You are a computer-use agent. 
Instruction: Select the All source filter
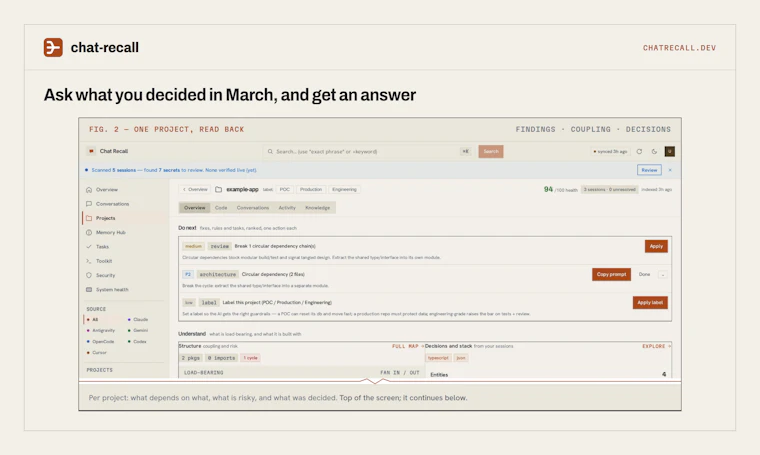point(93,320)
